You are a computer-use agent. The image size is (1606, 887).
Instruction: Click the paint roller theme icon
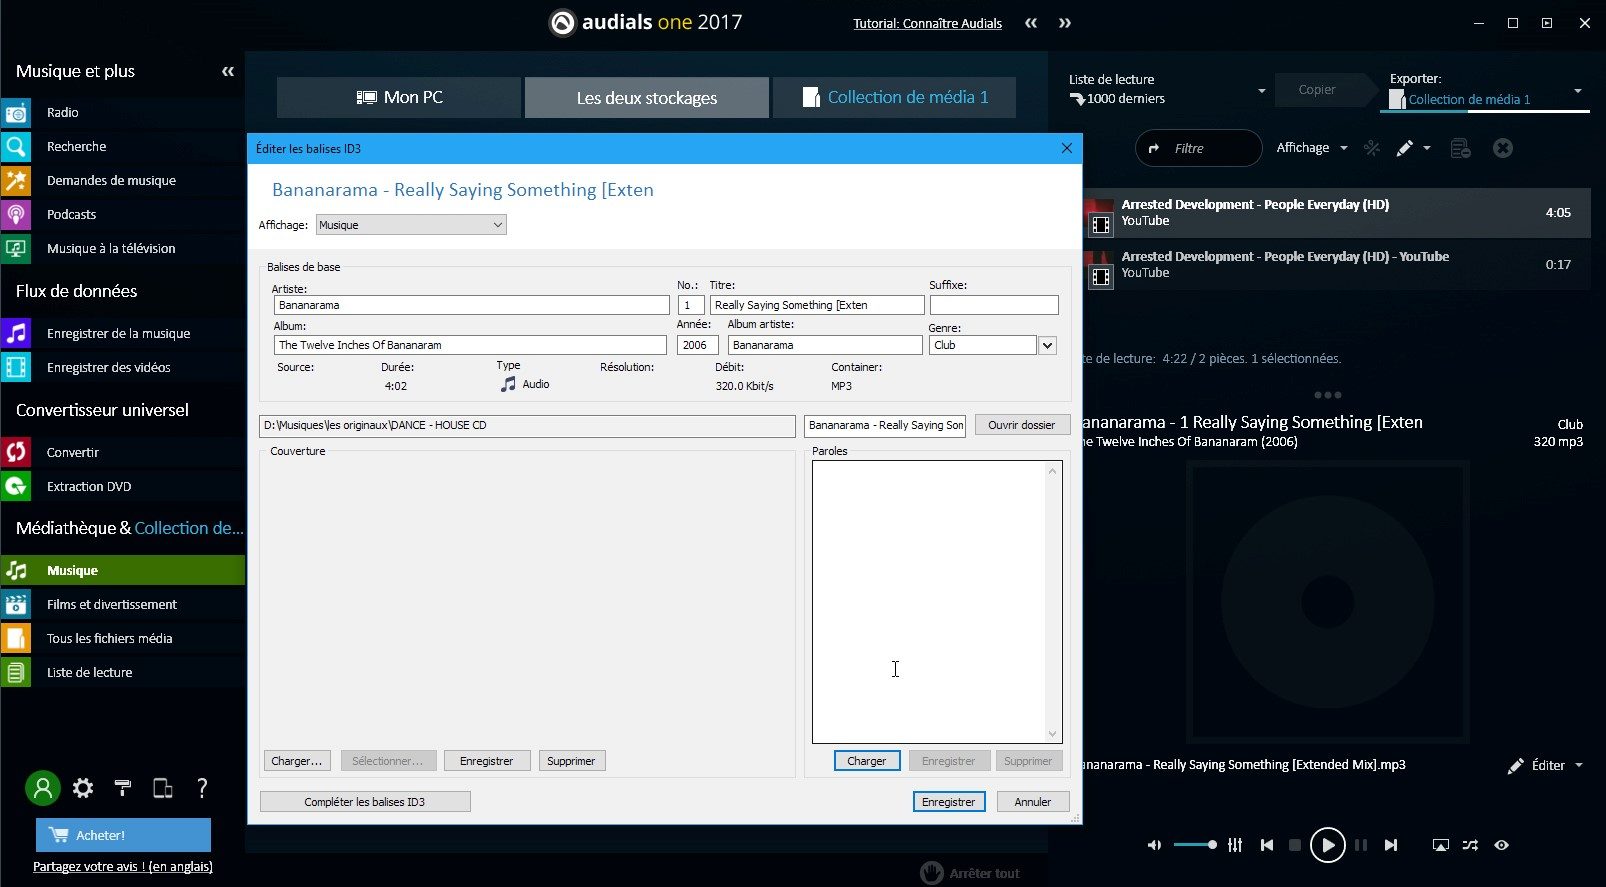pyautogui.click(x=123, y=788)
